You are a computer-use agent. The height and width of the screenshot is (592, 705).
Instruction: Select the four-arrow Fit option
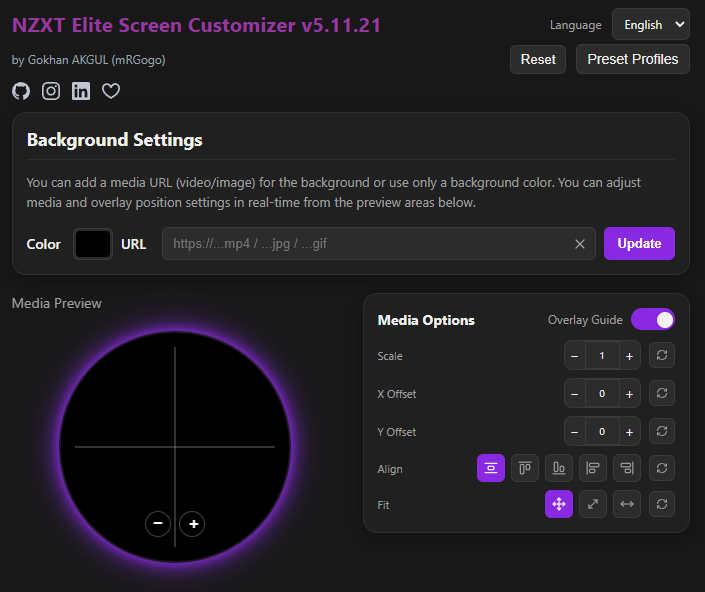(559, 504)
